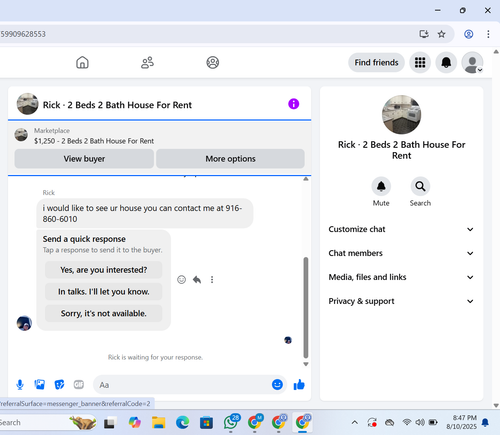Screen dimensions: 500x435
Task: Open the Friends icon in top navigation
Action: 147,62
